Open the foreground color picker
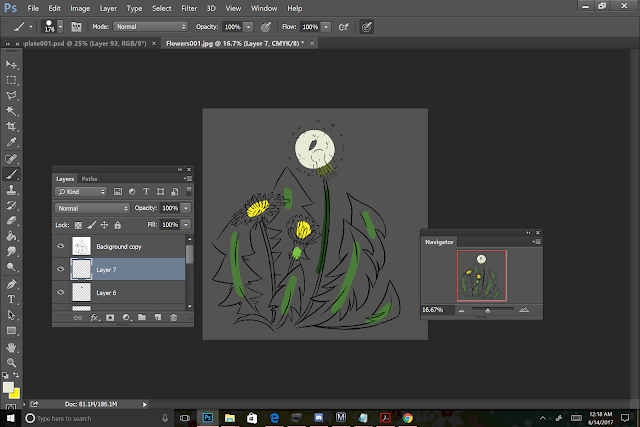Screen dimensions: 640x427 tap(7, 387)
